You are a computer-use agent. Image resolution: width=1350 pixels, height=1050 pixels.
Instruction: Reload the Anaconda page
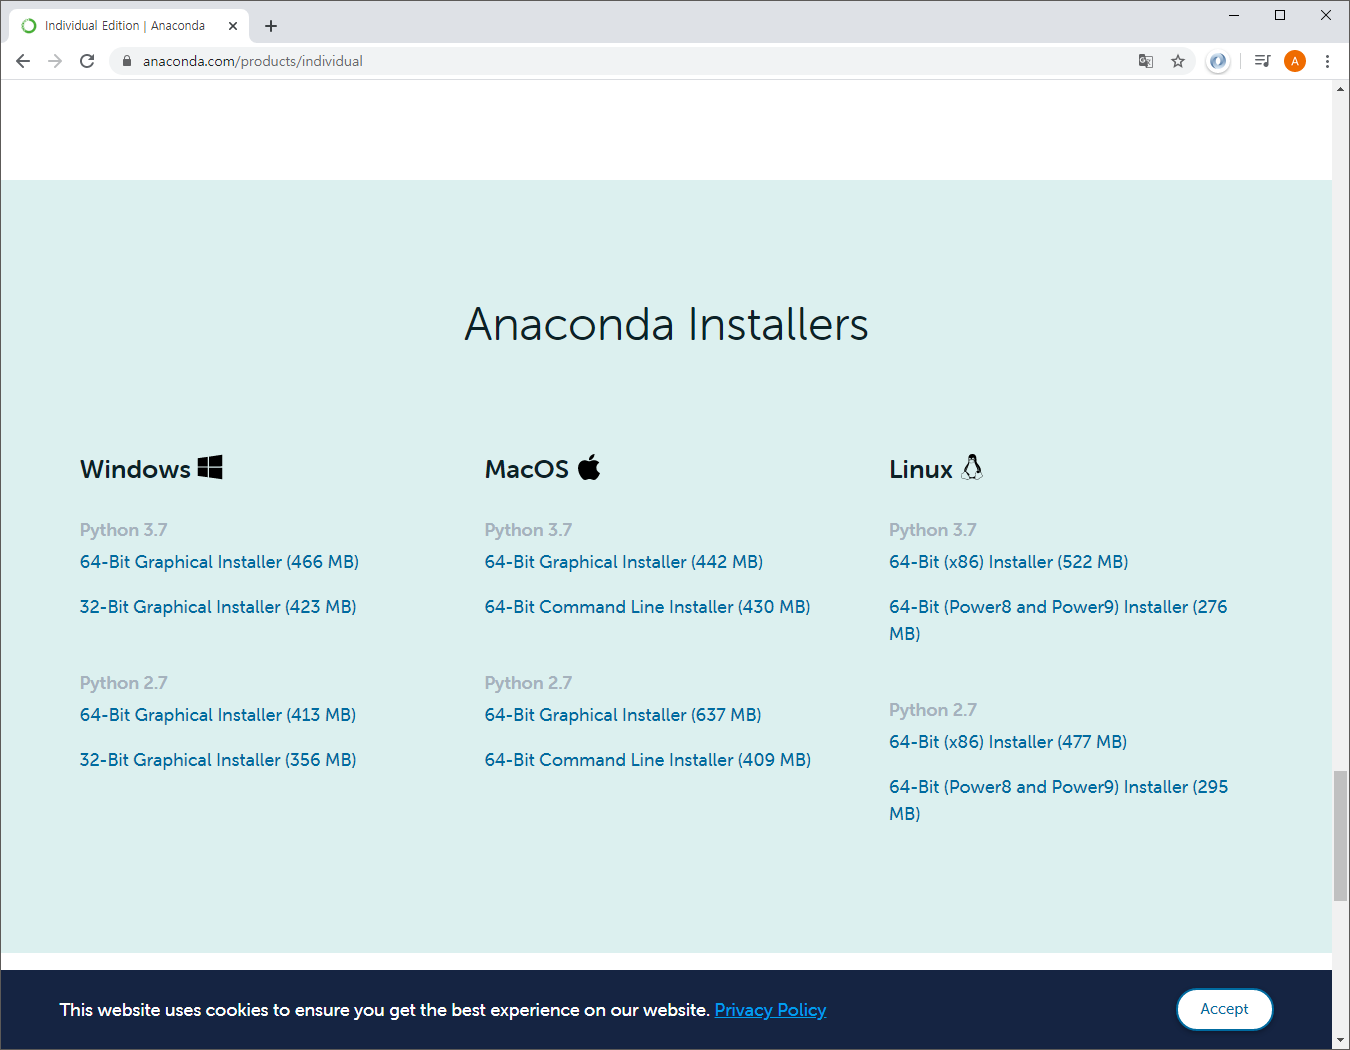pyautogui.click(x=87, y=61)
